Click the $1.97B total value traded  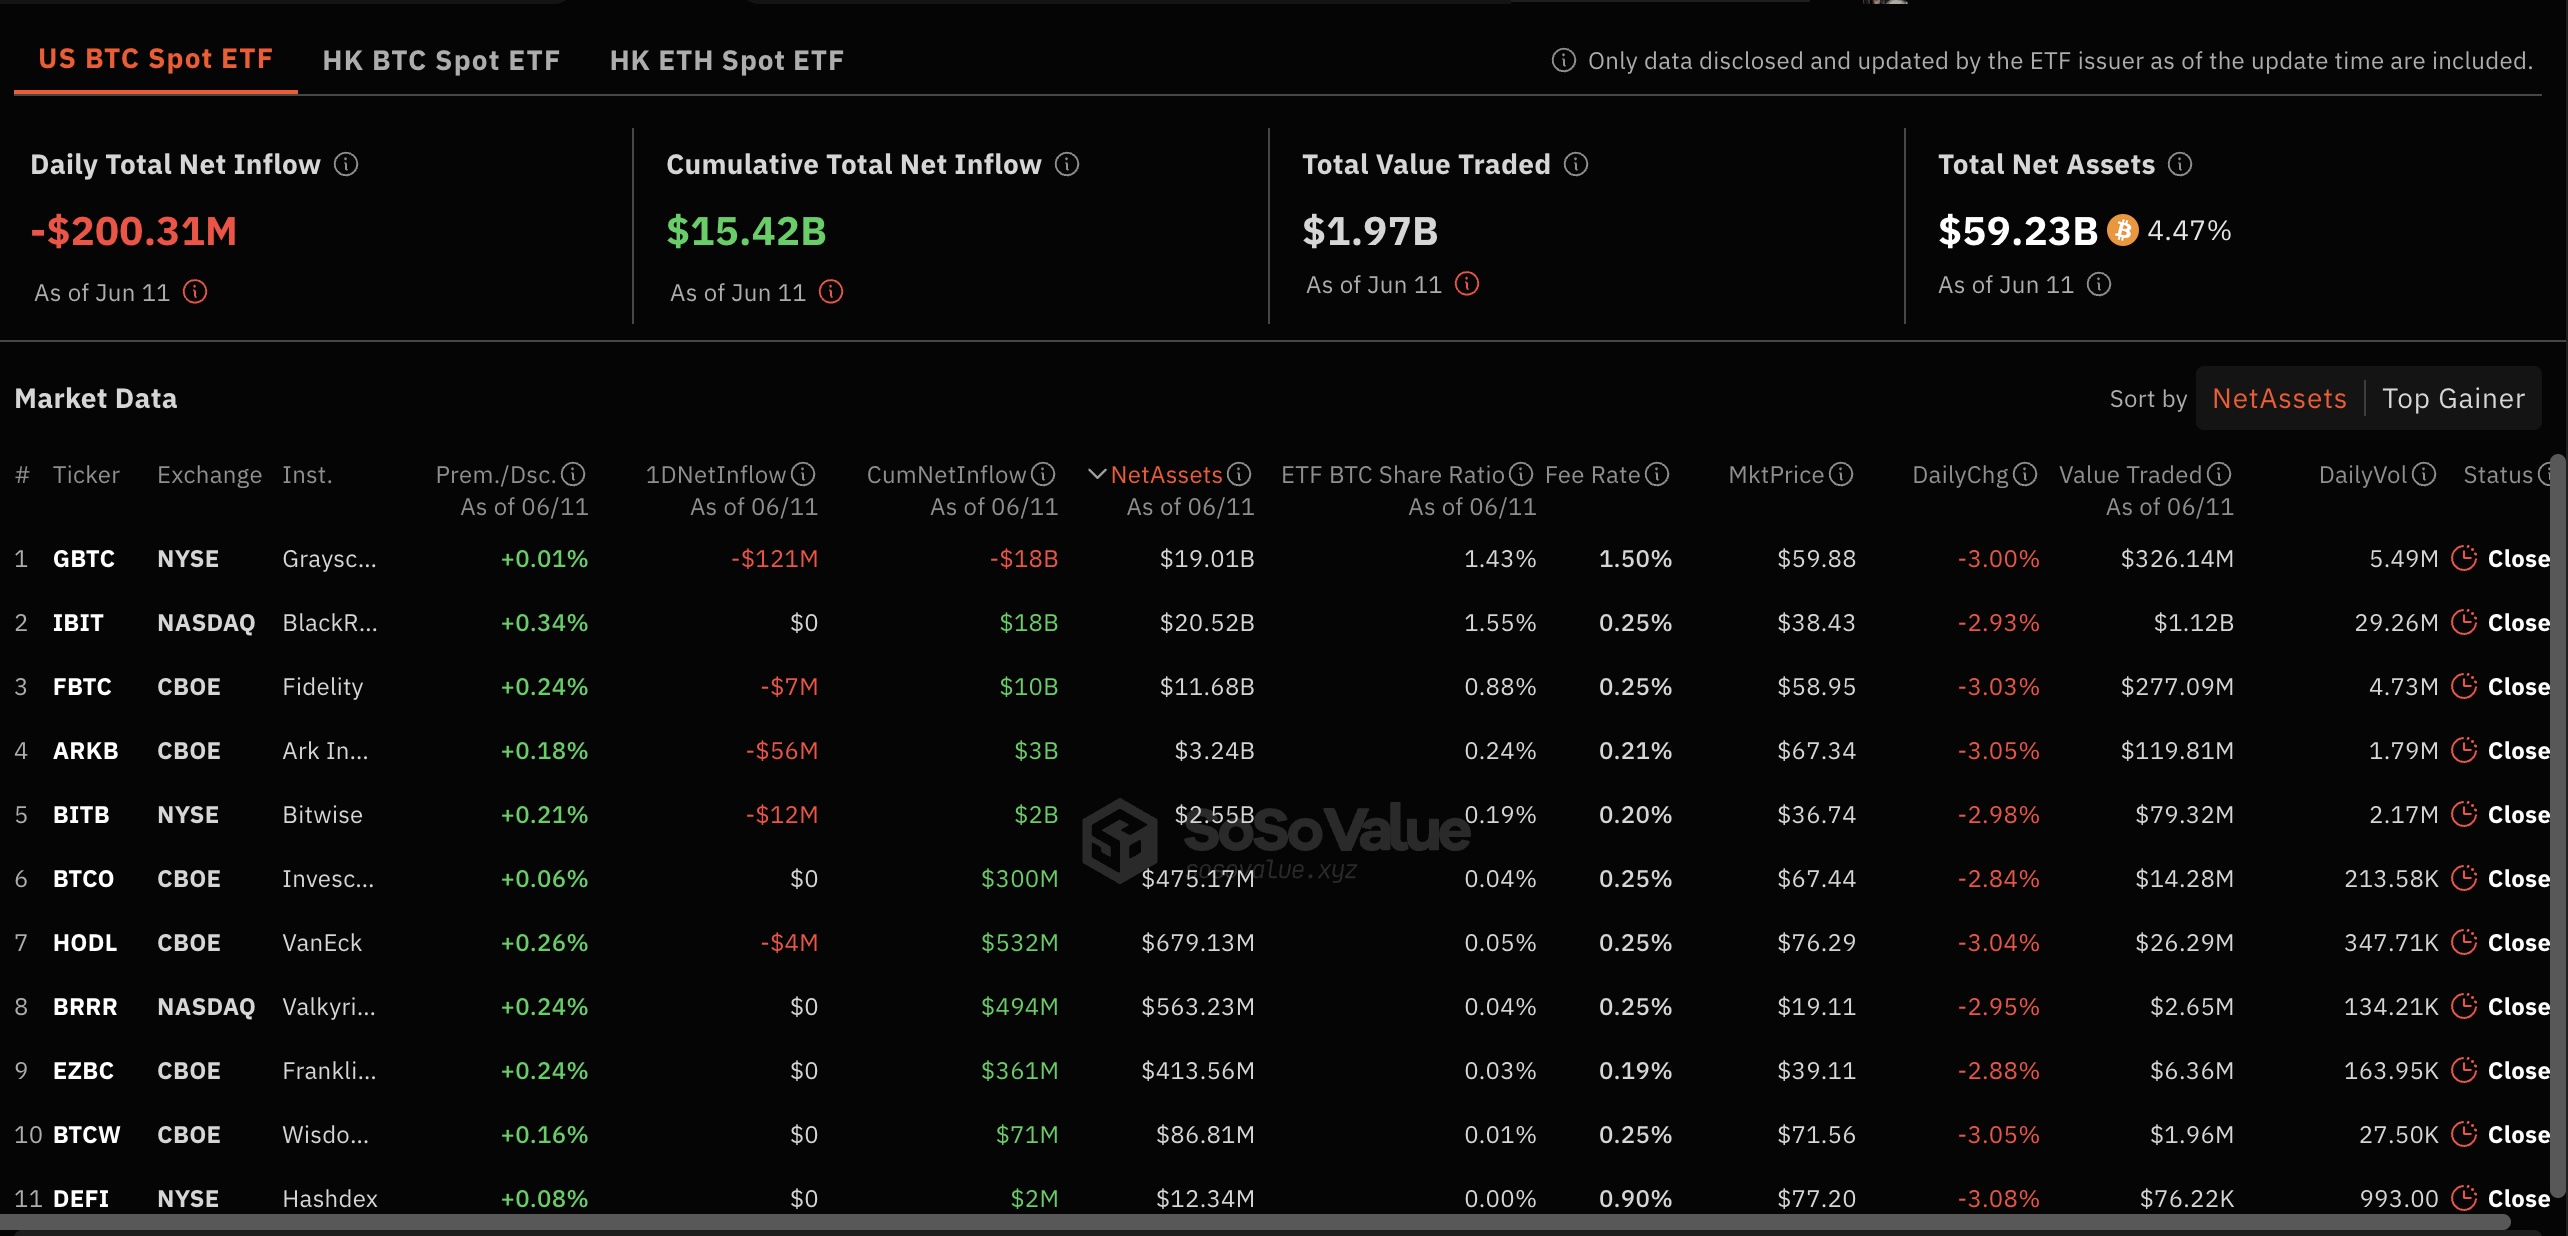pyautogui.click(x=1370, y=231)
